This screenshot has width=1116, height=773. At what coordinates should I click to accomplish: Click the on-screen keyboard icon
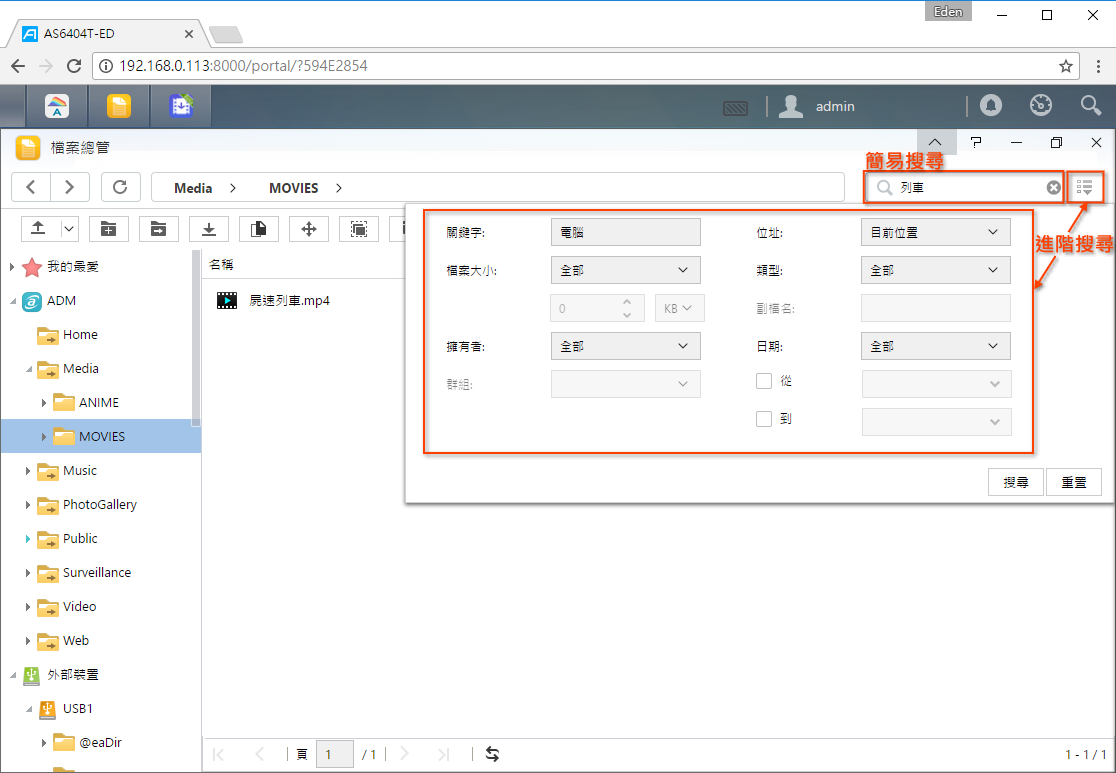click(x=735, y=108)
